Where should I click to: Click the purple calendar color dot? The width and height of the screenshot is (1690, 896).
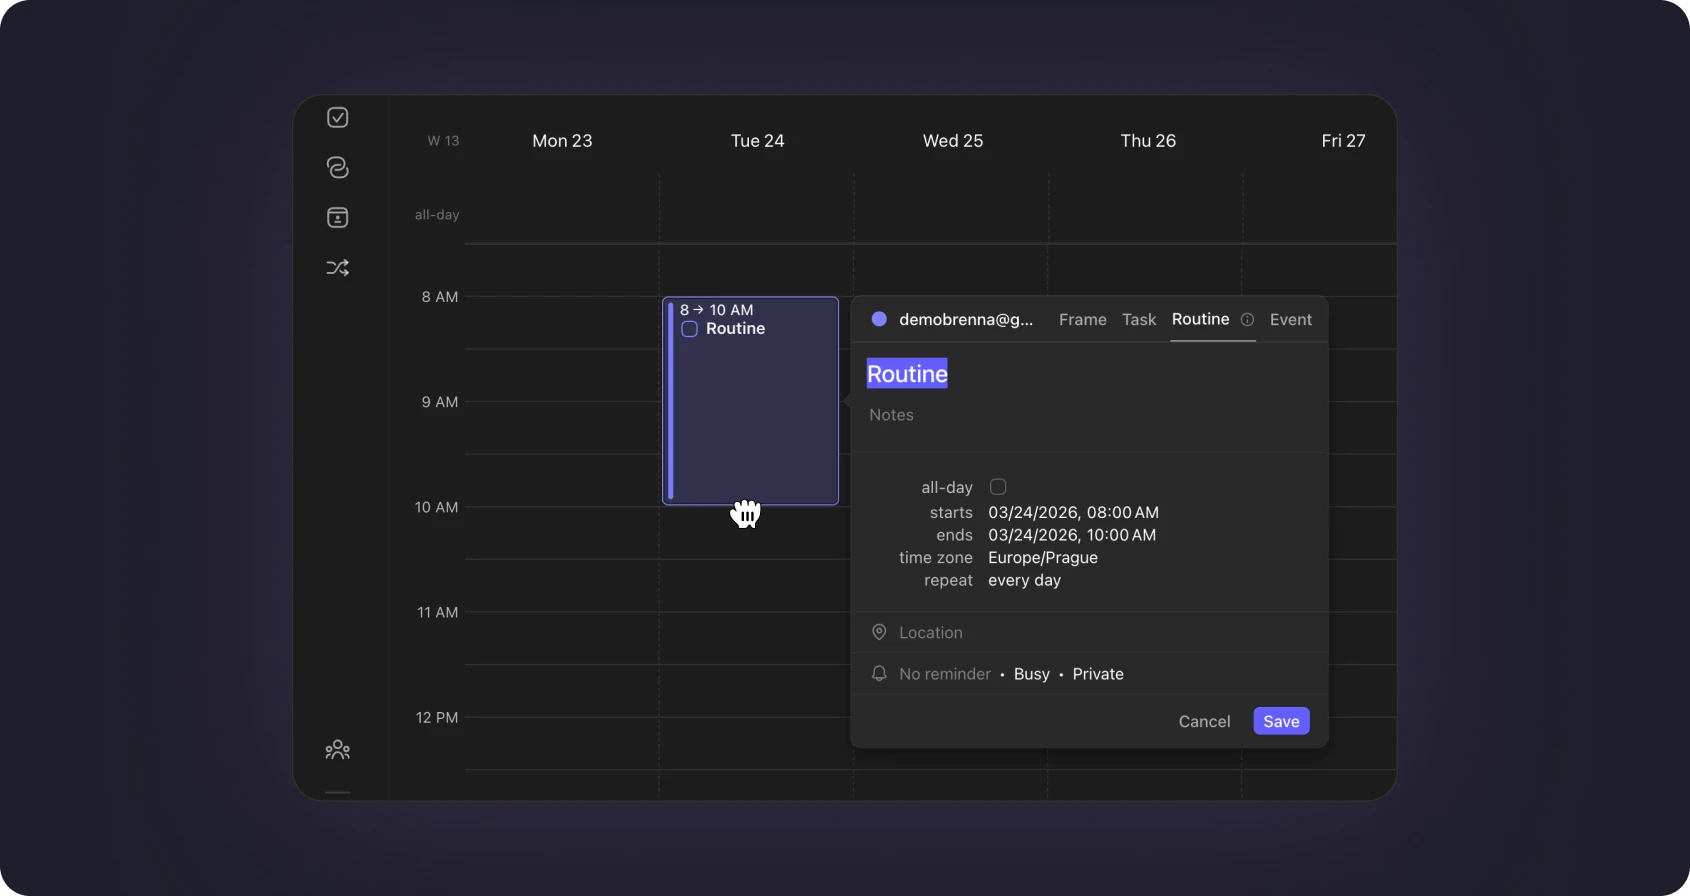(879, 319)
